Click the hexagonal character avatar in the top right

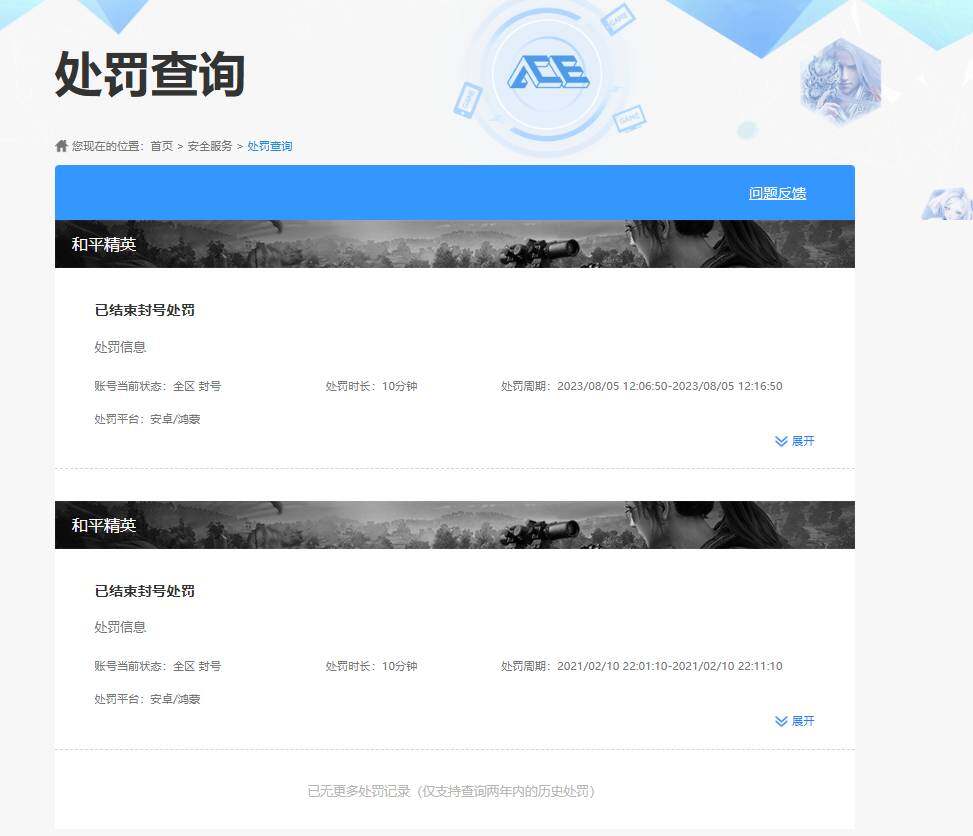(841, 81)
